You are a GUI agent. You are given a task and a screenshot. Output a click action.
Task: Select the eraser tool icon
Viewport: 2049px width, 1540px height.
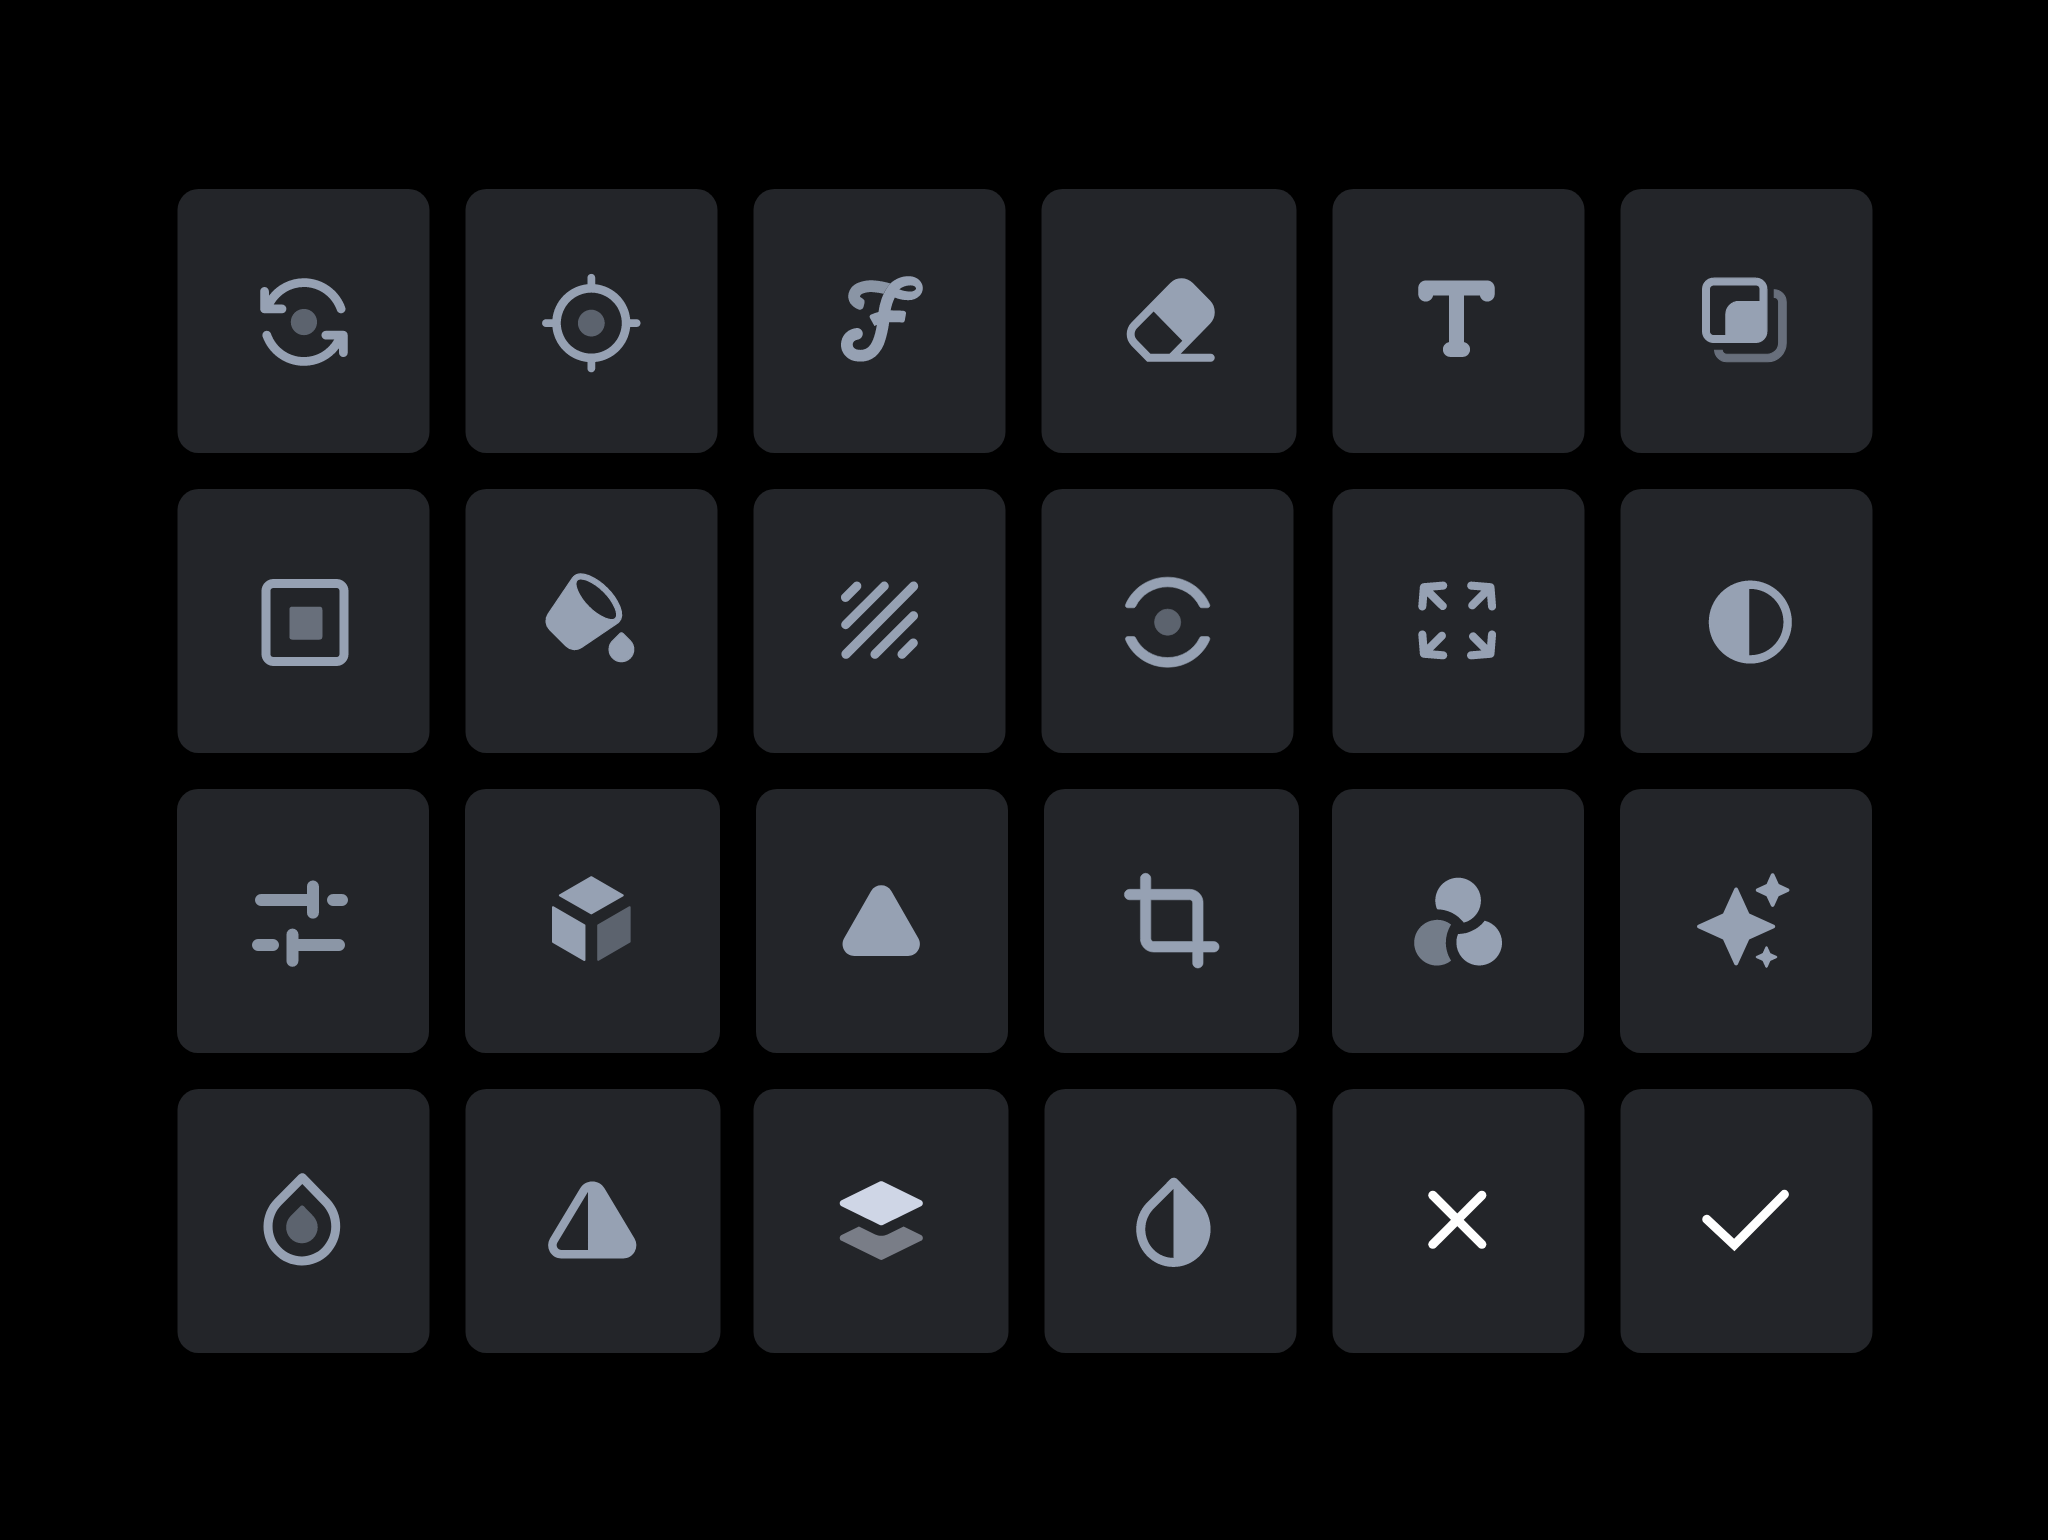coord(1170,321)
